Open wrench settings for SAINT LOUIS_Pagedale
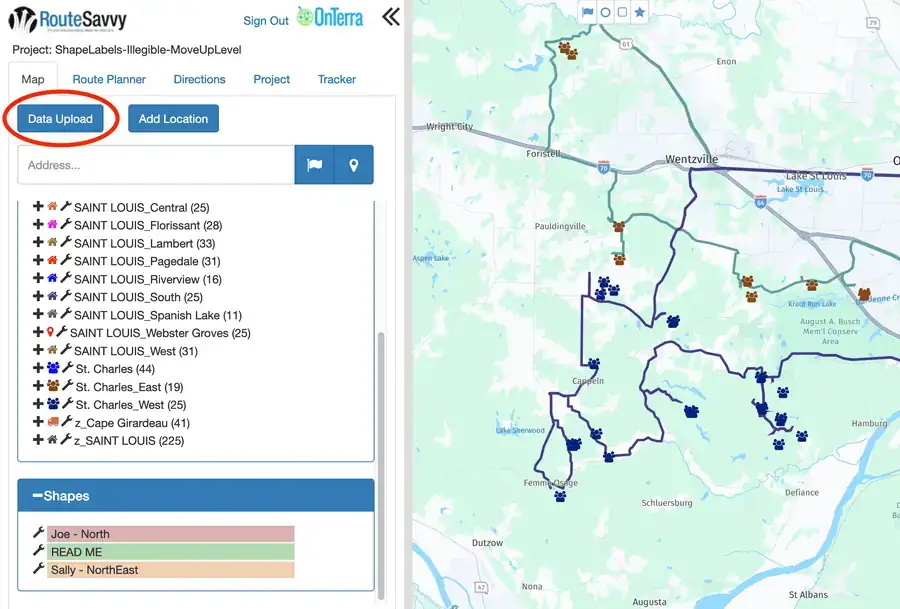 click(65, 260)
